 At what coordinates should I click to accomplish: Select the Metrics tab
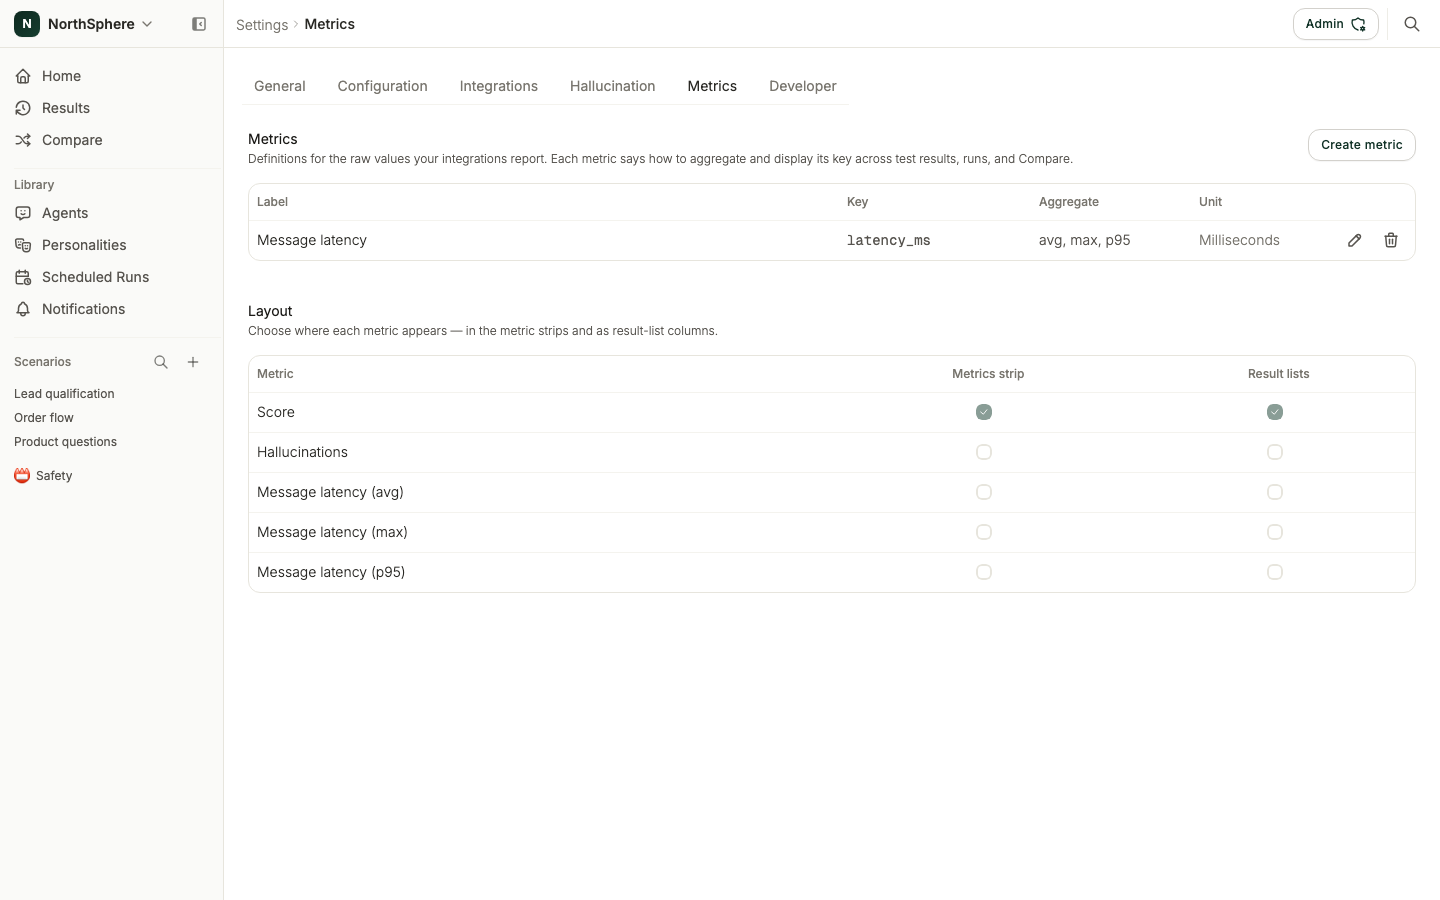712,86
